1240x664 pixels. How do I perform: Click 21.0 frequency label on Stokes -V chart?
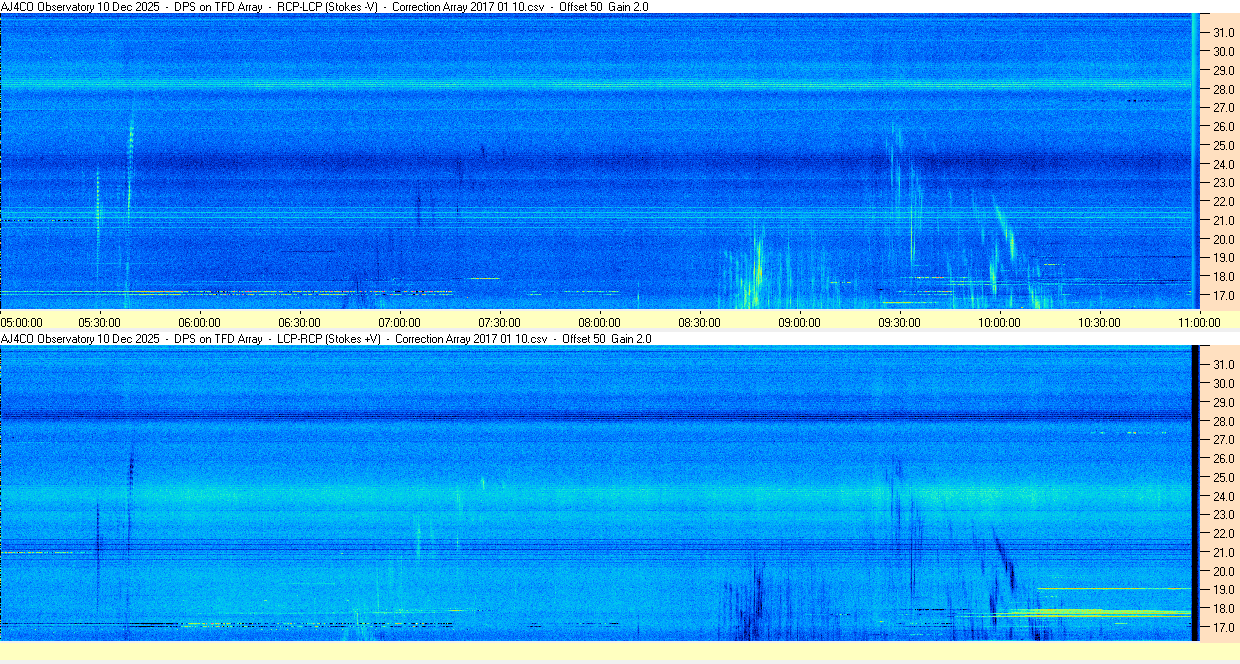coord(1224,220)
